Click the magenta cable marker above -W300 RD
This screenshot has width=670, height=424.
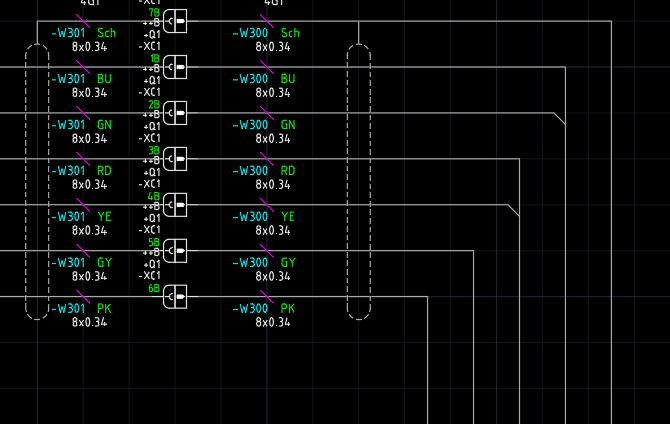[267, 159]
